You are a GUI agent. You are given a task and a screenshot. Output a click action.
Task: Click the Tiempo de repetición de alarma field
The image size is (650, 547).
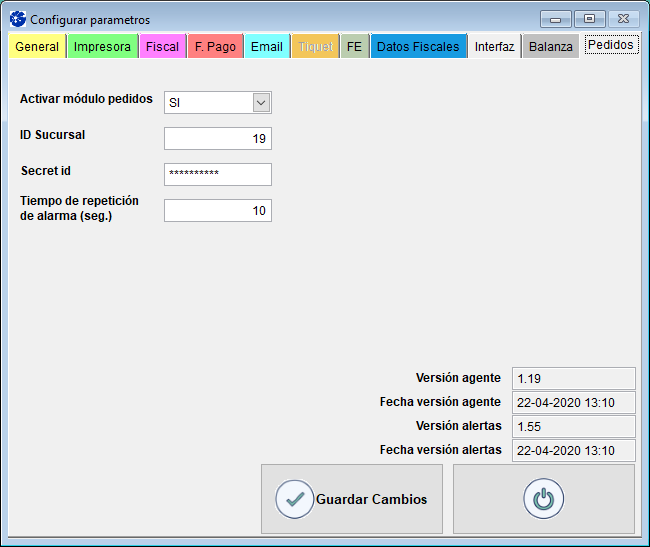point(217,211)
